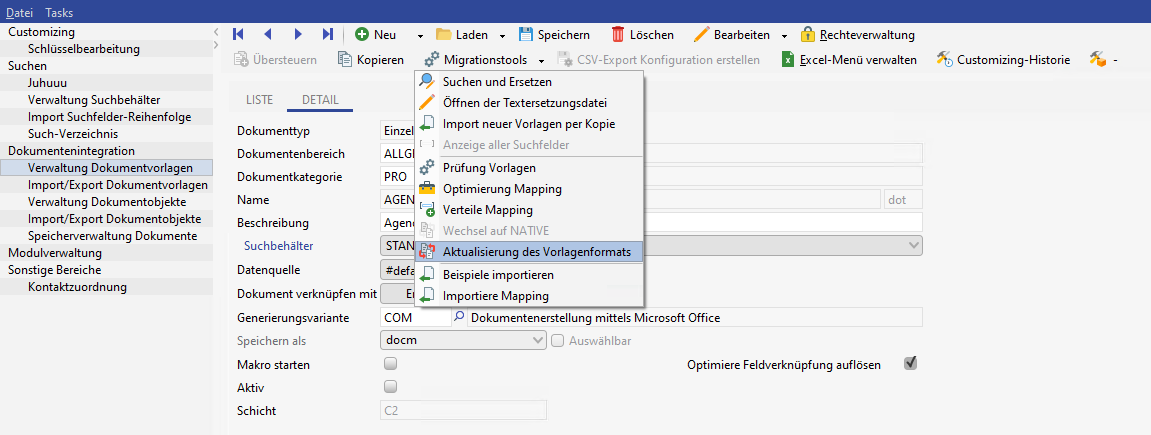Click the Bearbeiten pencil icon
The image size is (1151, 435).
(701, 35)
